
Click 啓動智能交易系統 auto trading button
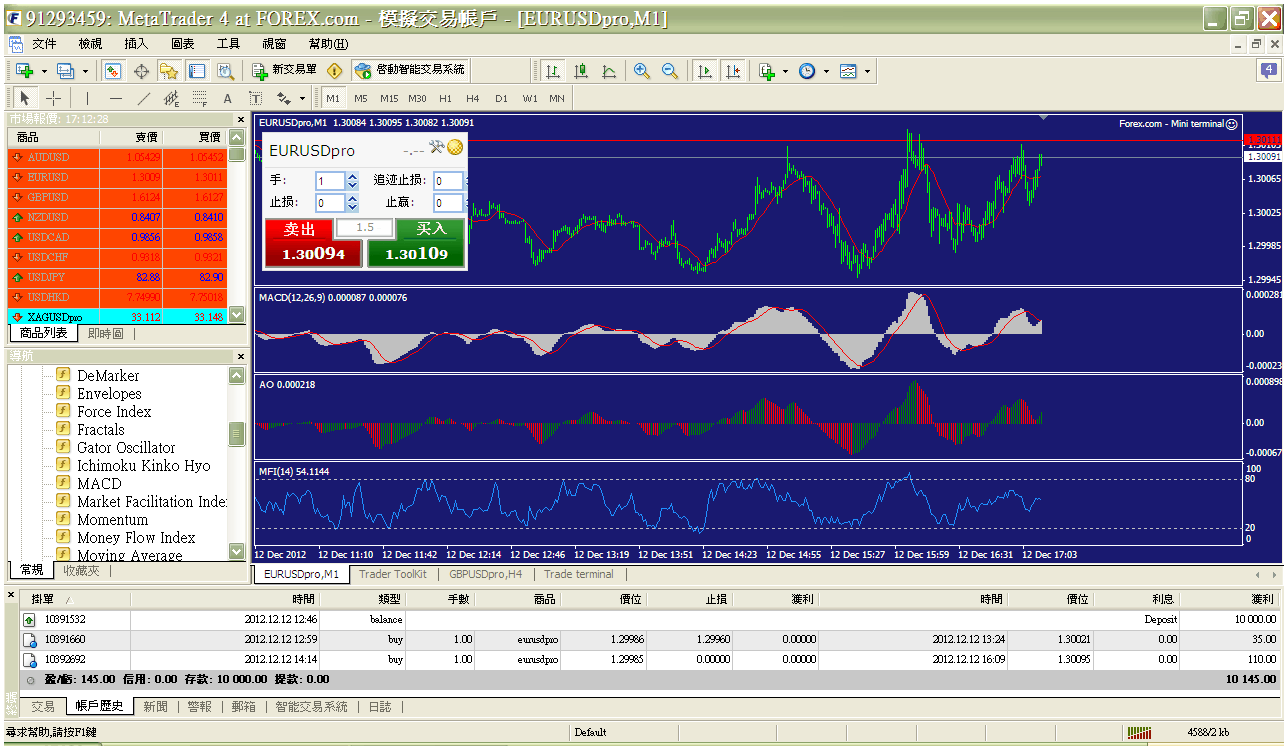point(410,71)
